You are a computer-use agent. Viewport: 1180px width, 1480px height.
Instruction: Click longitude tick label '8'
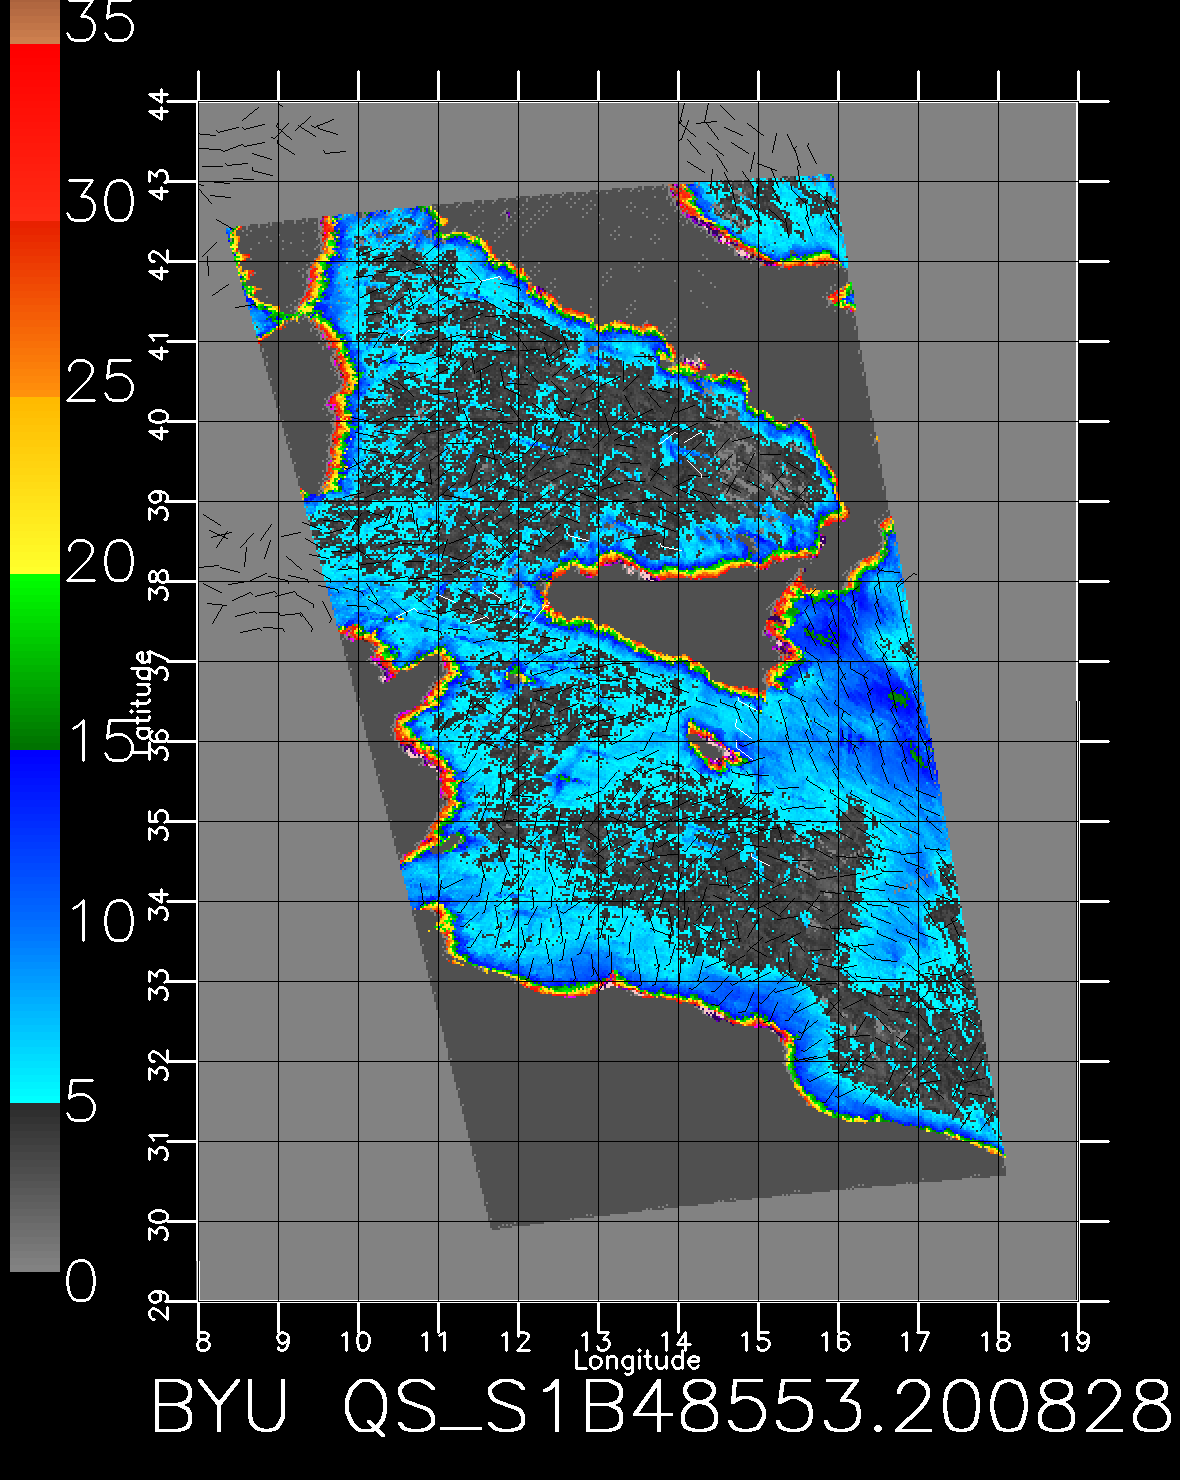point(203,1340)
